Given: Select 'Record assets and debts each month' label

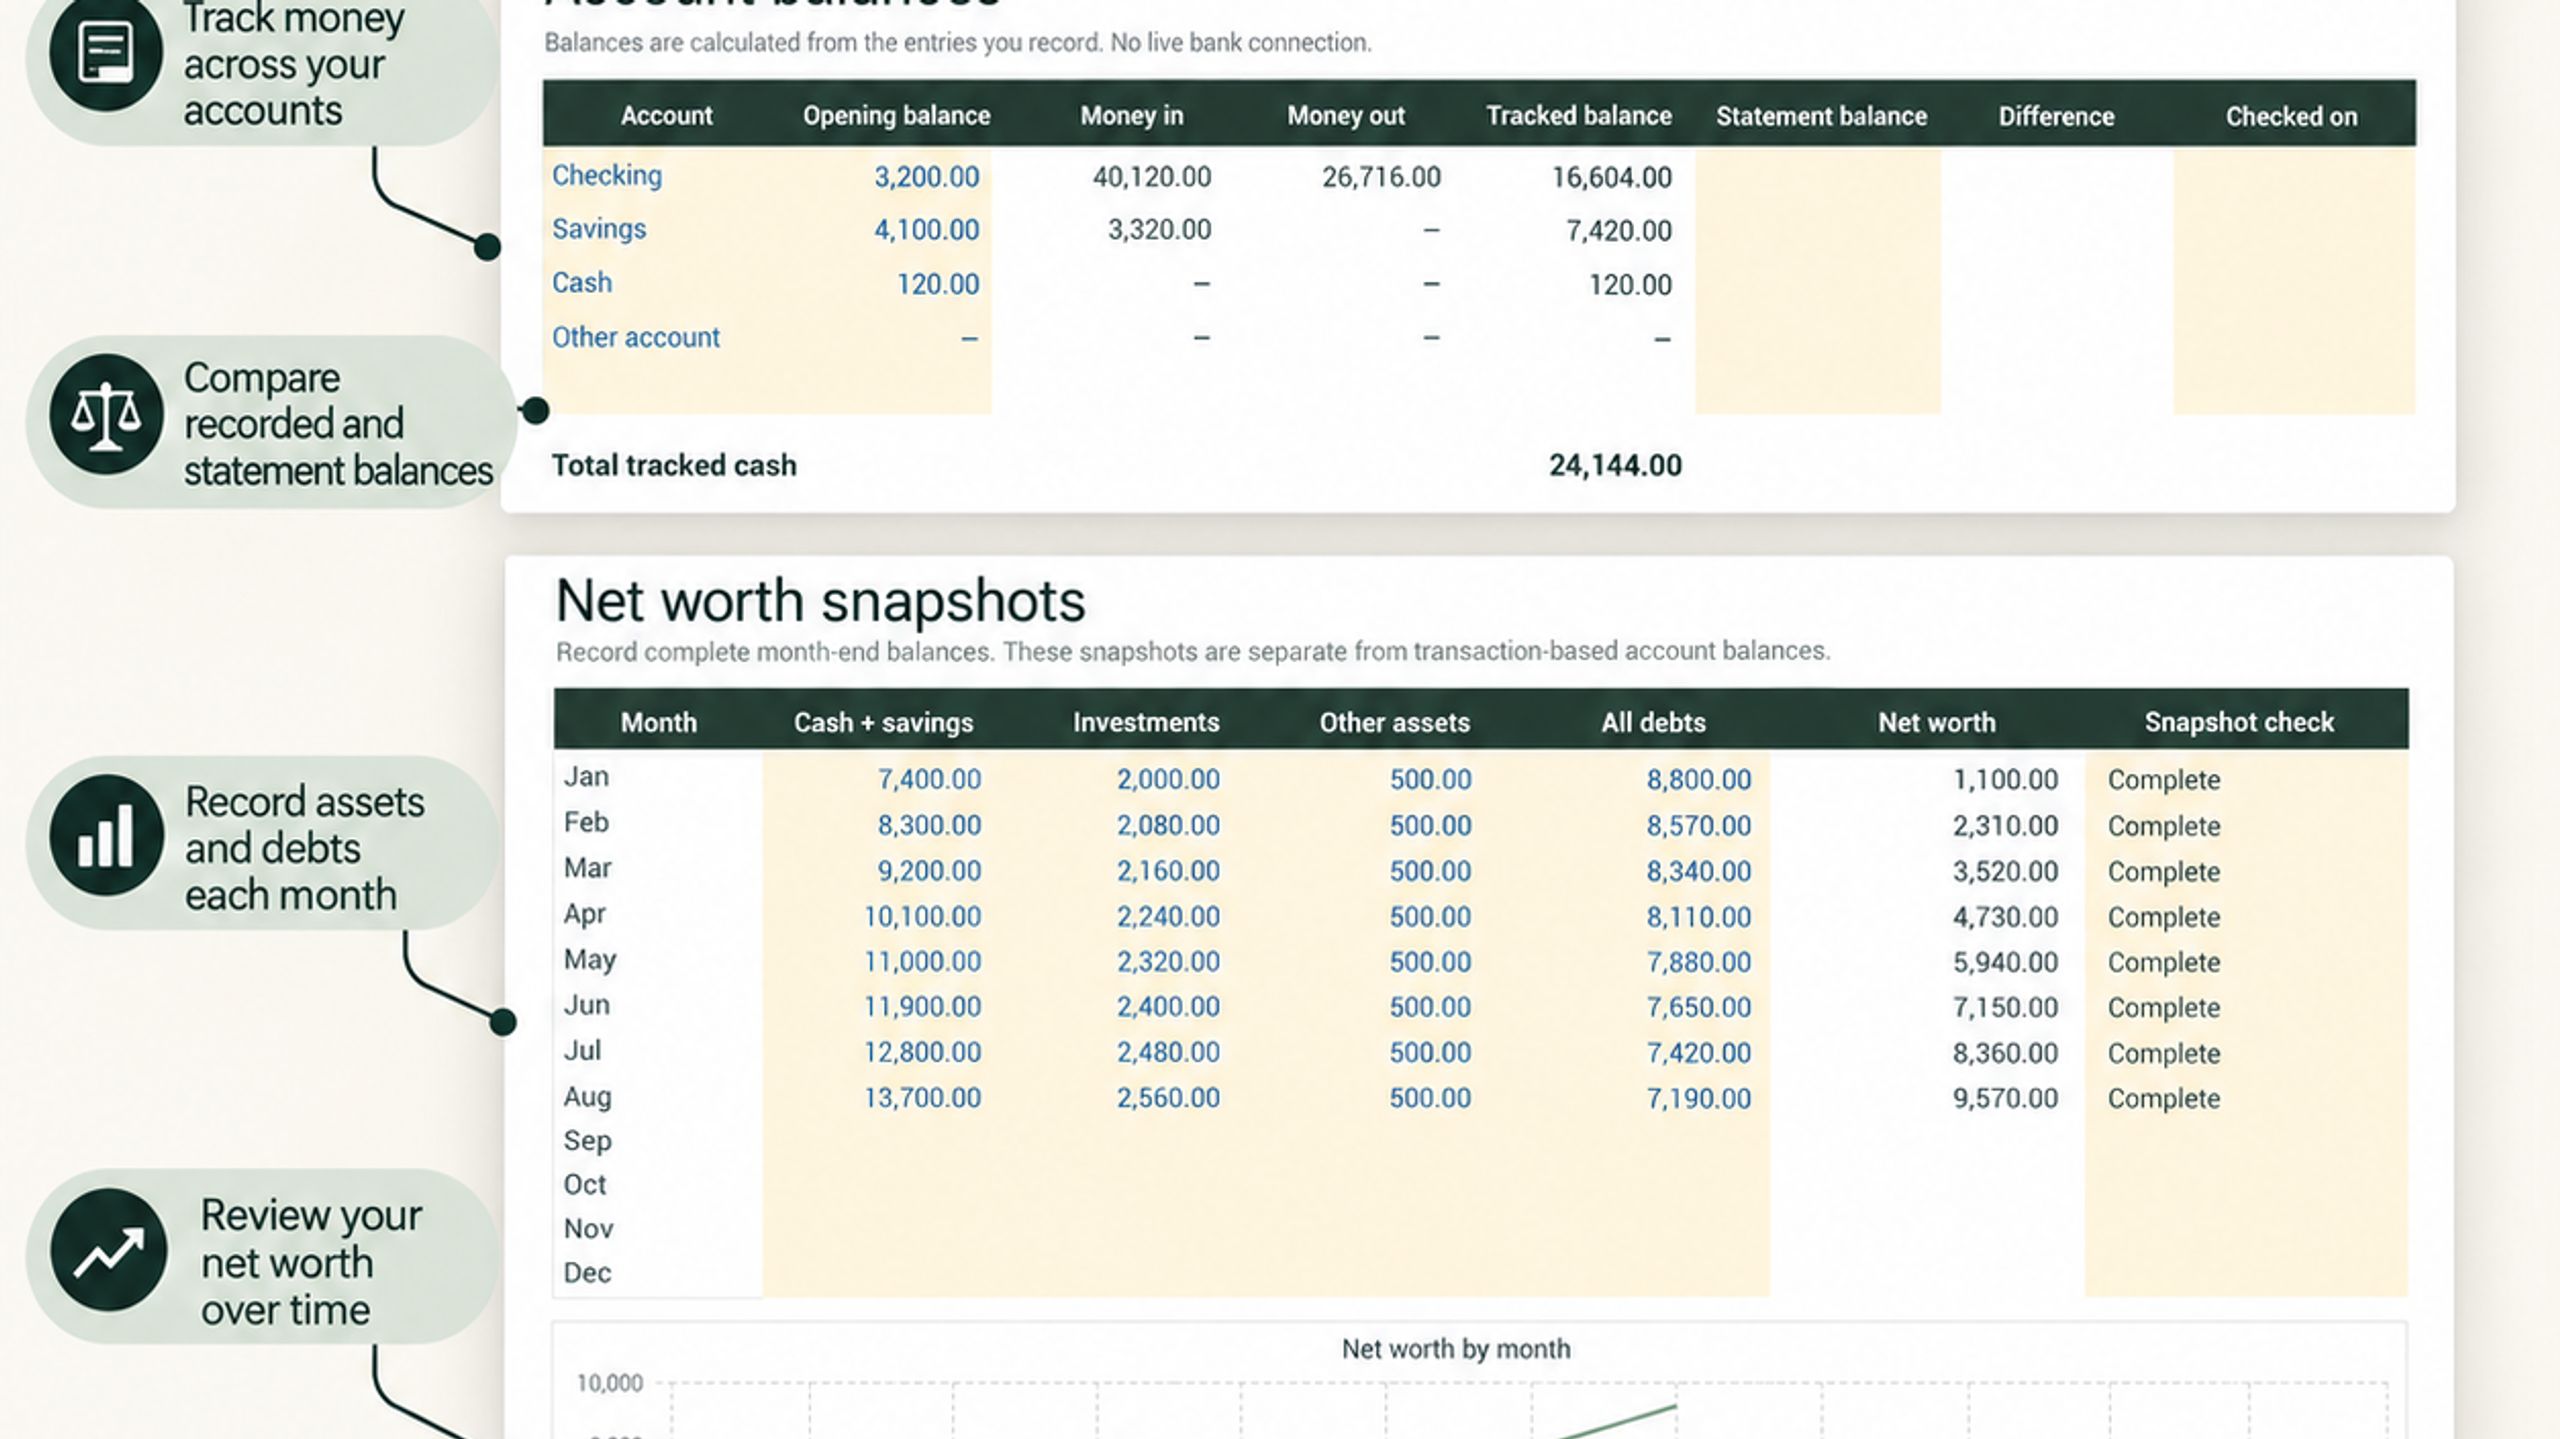Looking at the screenshot, I should pyautogui.click(x=304, y=848).
